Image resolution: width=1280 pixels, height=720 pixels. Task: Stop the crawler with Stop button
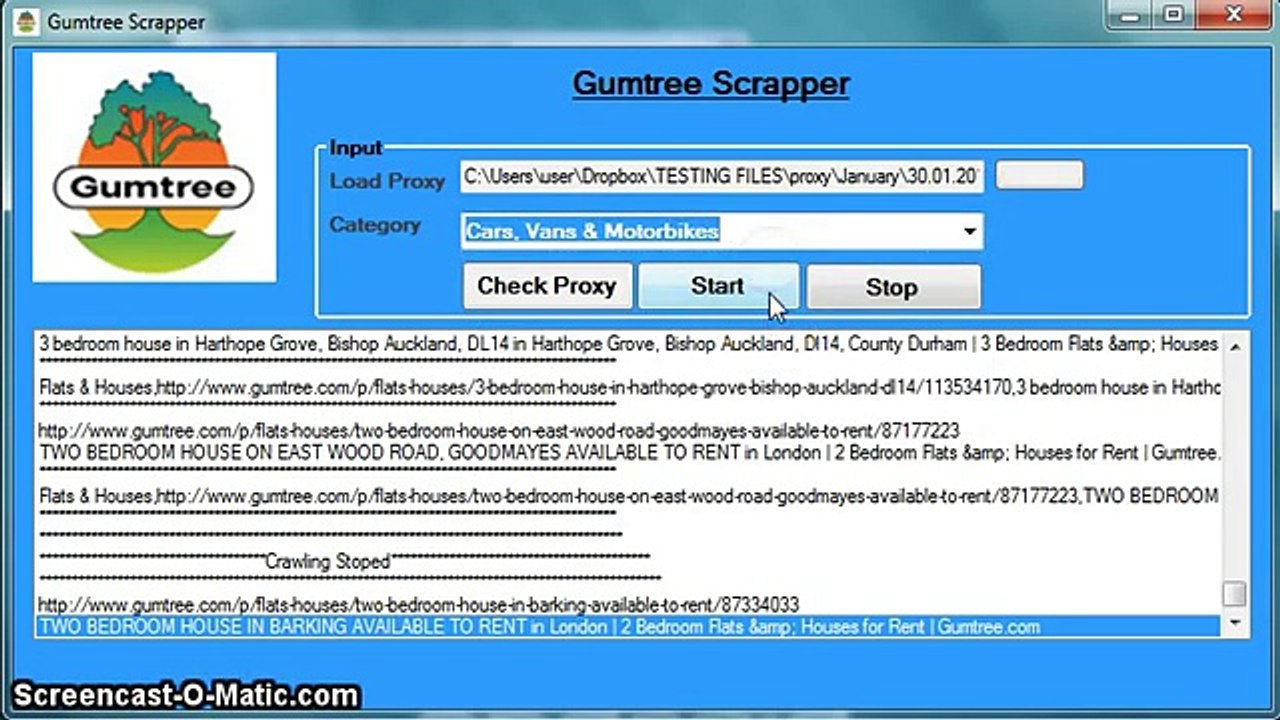[x=893, y=287]
